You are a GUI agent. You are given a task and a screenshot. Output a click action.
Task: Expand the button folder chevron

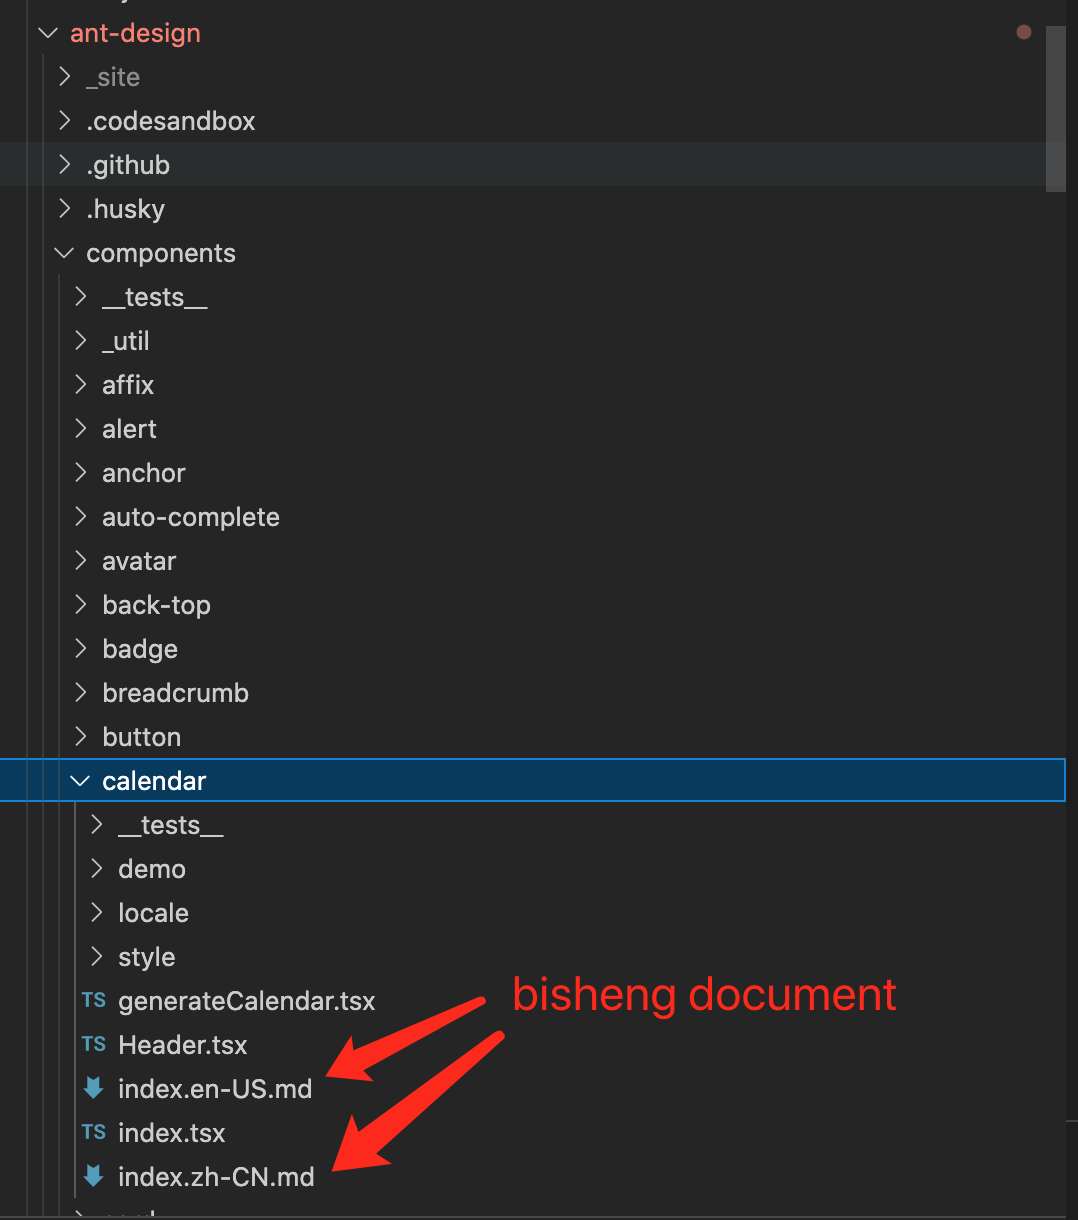[81, 737]
